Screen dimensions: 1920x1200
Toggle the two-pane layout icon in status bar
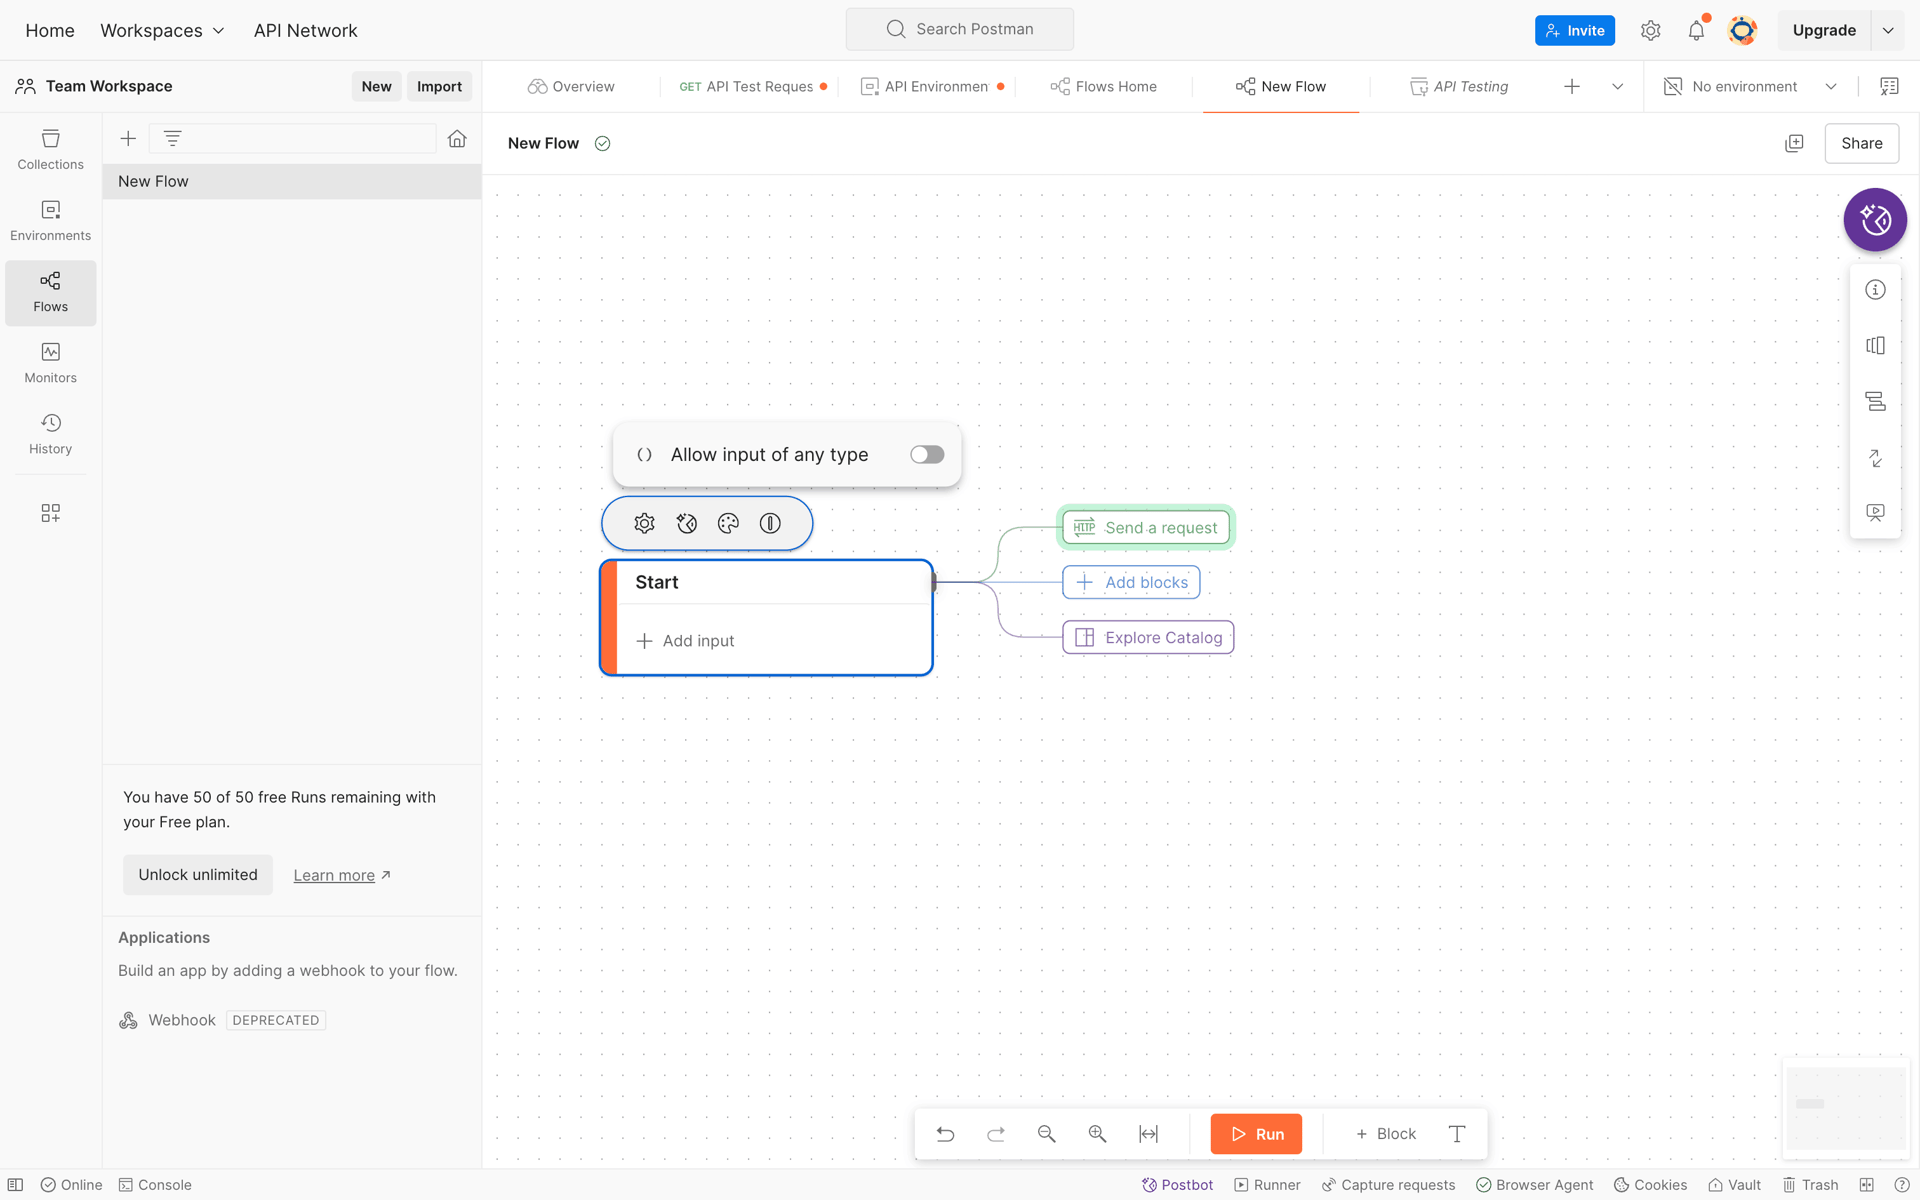coord(1866,1185)
